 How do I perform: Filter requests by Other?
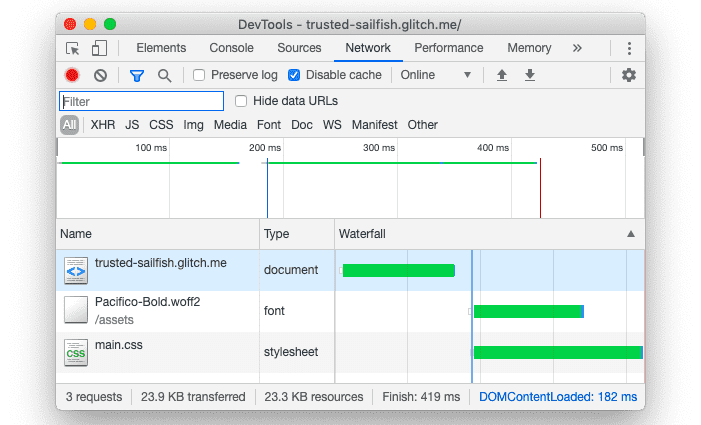click(422, 125)
